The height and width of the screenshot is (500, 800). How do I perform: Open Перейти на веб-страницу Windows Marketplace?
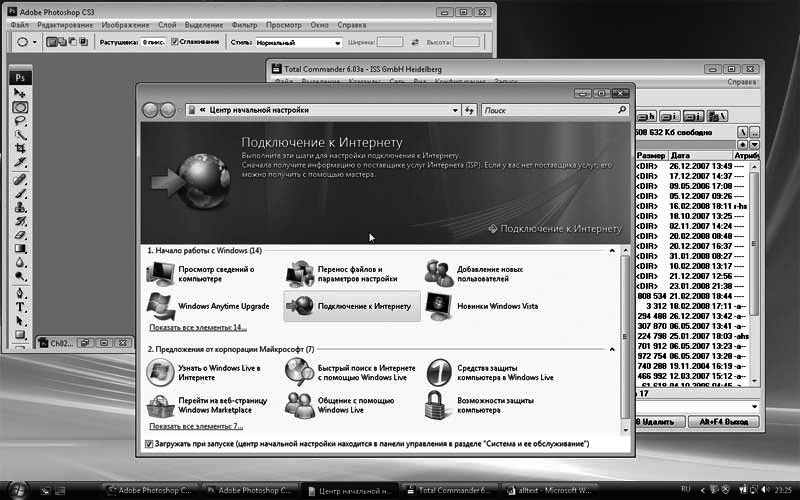pos(207,405)
